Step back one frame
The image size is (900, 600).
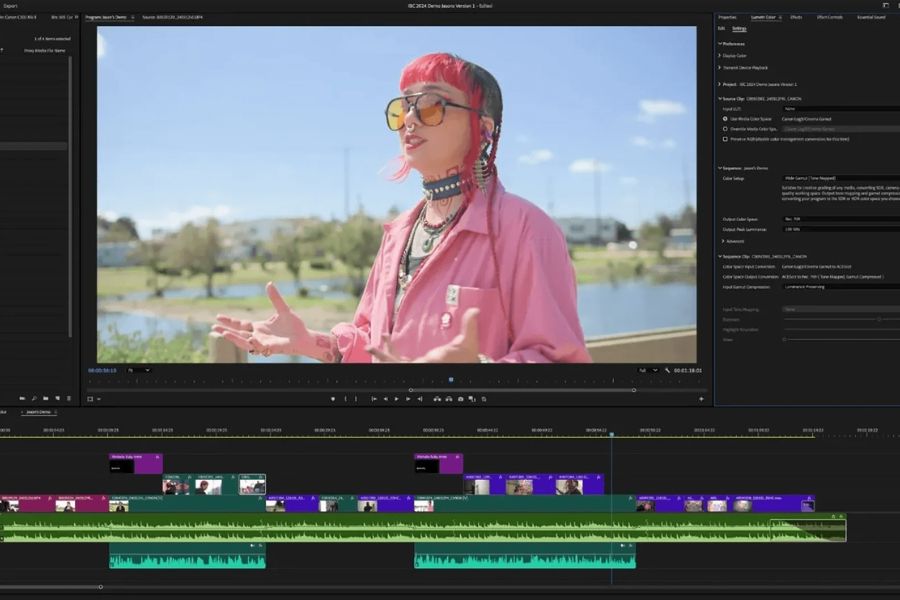(385, 399)
